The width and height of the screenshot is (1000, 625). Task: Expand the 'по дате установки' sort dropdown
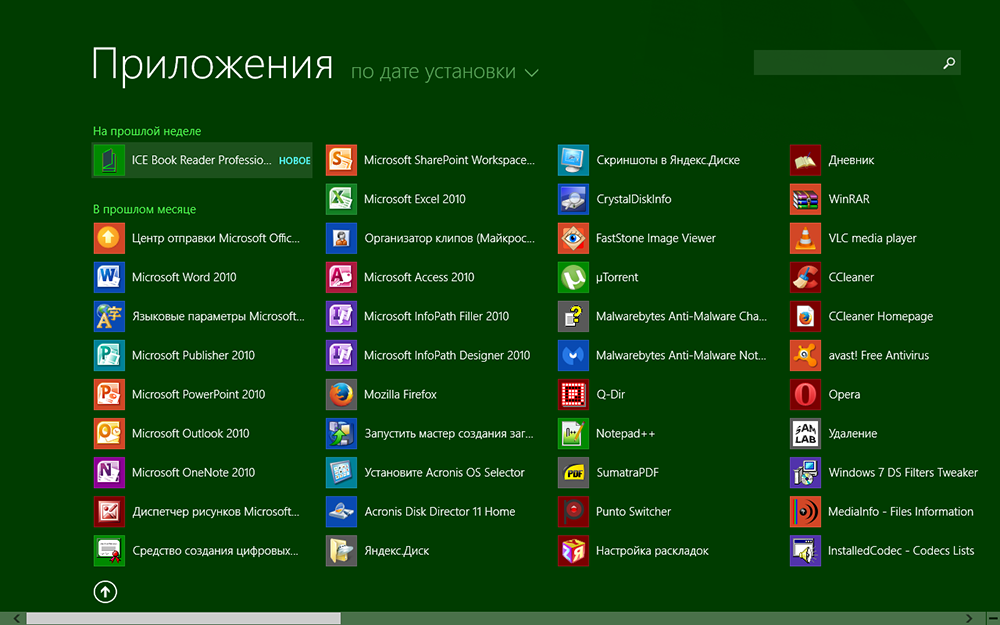tap(445, 72)
